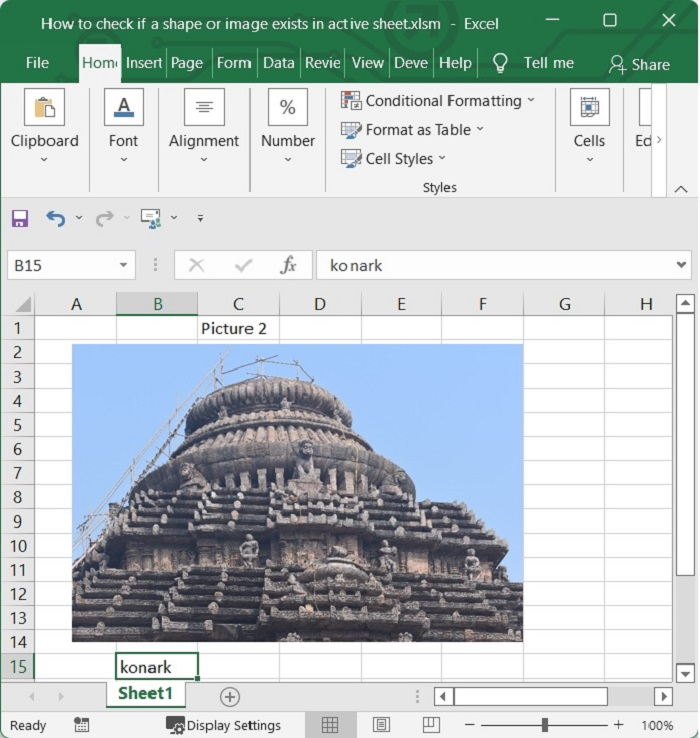Screen dimensions: 700x738
Task: Expand the Cells group dropdown arrow
Action: tap(589, 160)
